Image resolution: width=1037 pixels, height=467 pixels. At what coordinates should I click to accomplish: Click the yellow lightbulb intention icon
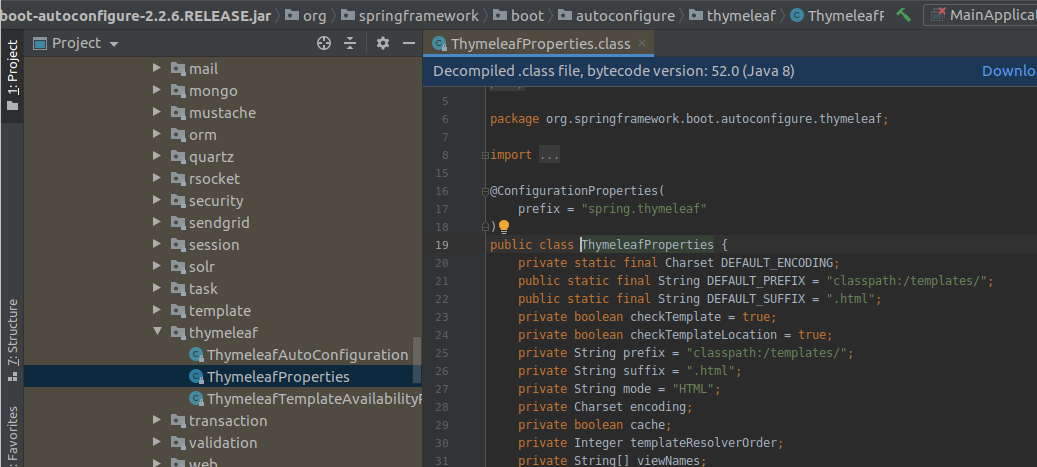point(504,227)
